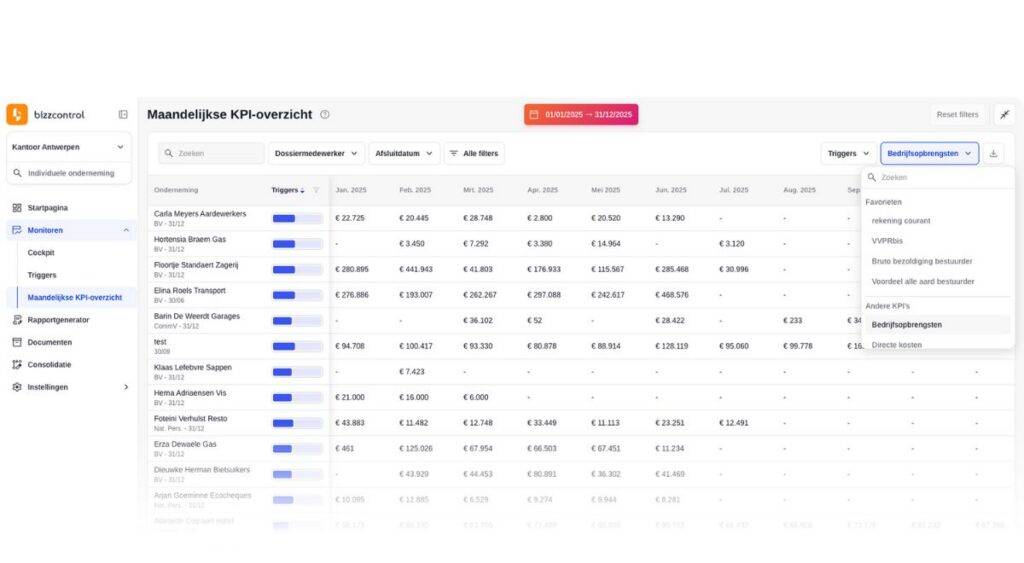Click the help icon beside Maandelijkse KPI-overzicht
This screenshot has width=1024, height=563.
click(x=325, y=115)
